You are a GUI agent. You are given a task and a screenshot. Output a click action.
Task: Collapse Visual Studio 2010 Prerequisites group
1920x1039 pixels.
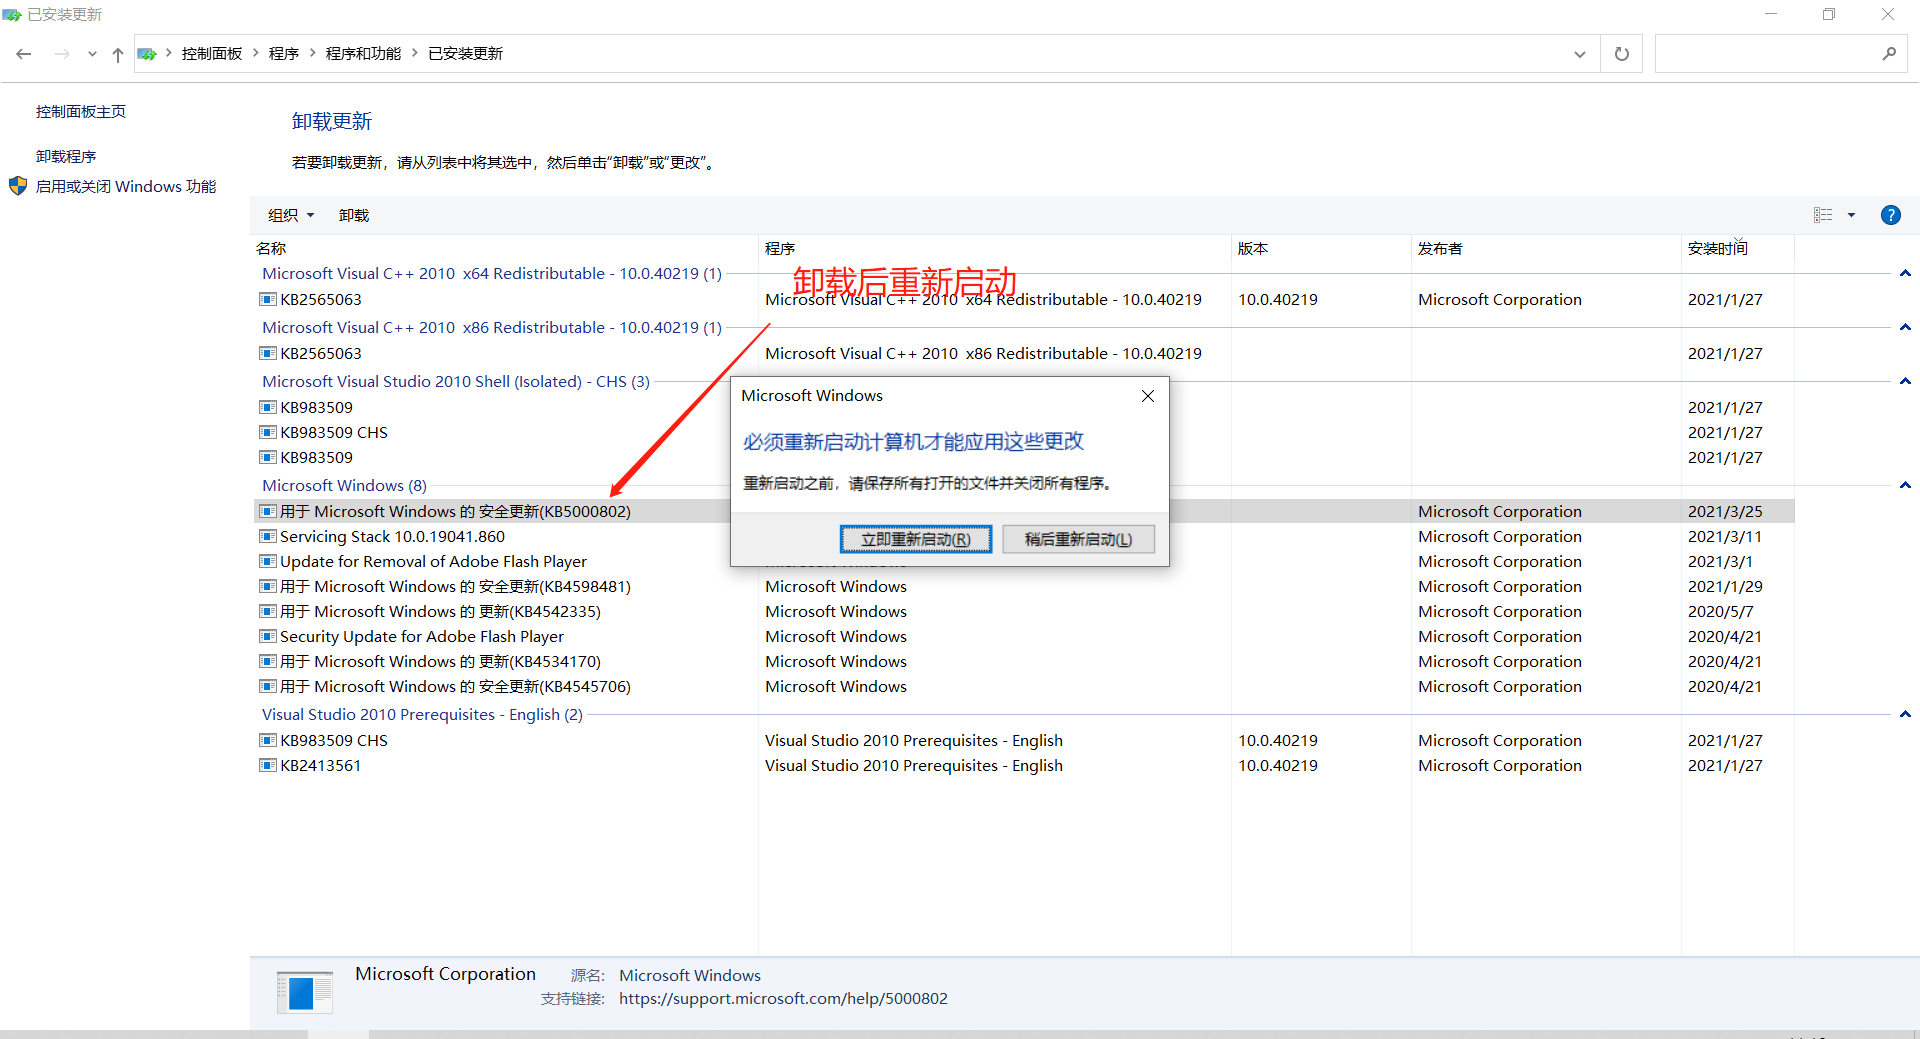(1905, 715)
